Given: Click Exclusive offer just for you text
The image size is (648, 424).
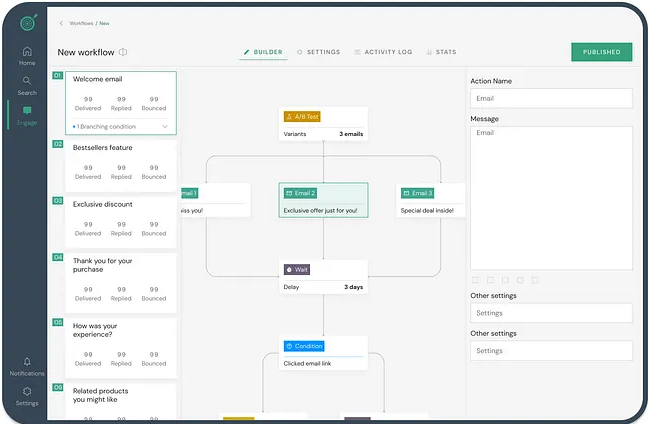Looking at the screenshot, I should (320, 210).
